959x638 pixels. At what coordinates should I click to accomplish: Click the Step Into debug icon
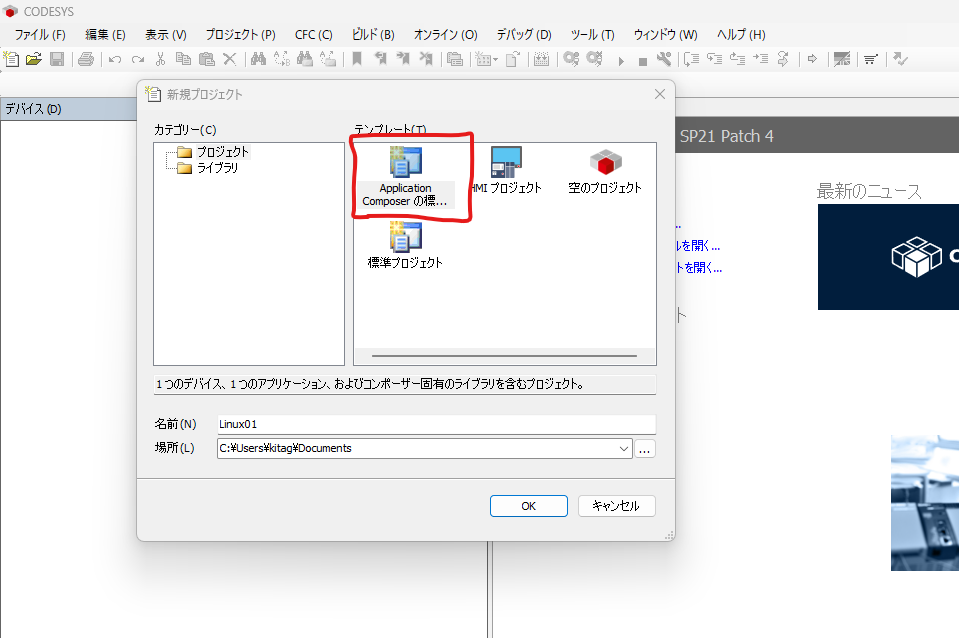(x=714, y=59)
